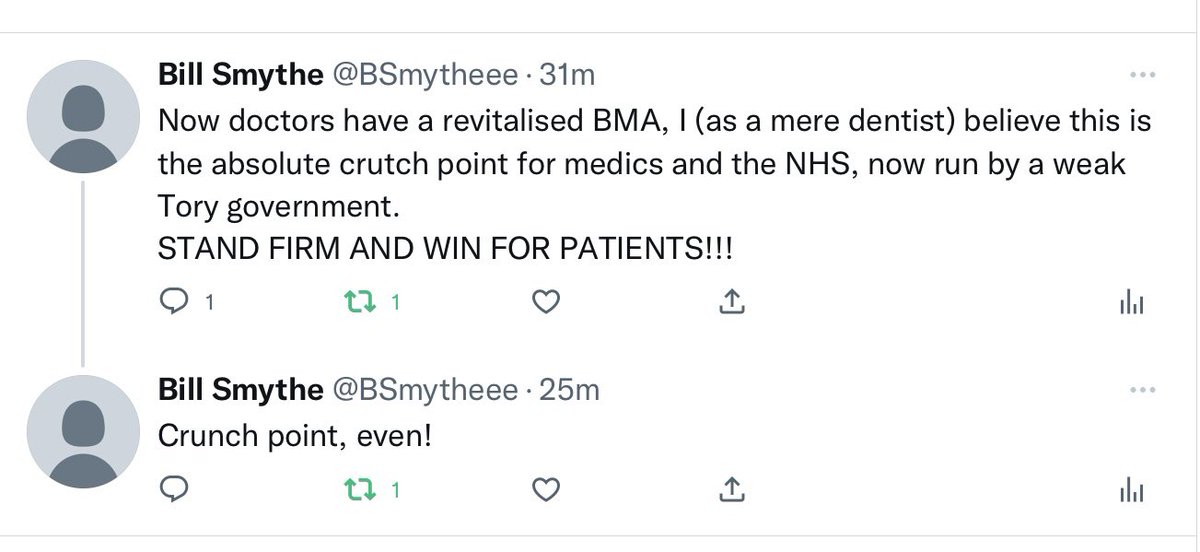Click the first tweet's body text
The height and width of the screenshot is (552, 1200).
click(x=655, y=185)
